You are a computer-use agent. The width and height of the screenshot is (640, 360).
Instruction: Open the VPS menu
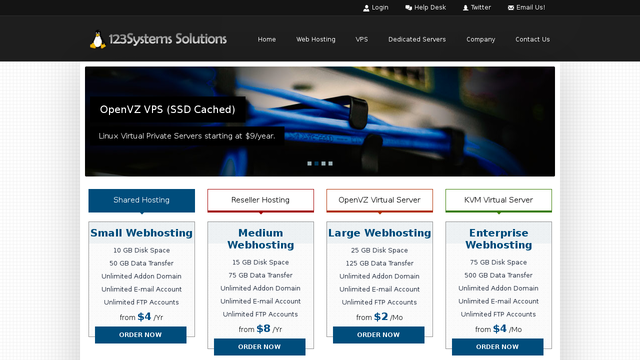(x=361, y=40)
